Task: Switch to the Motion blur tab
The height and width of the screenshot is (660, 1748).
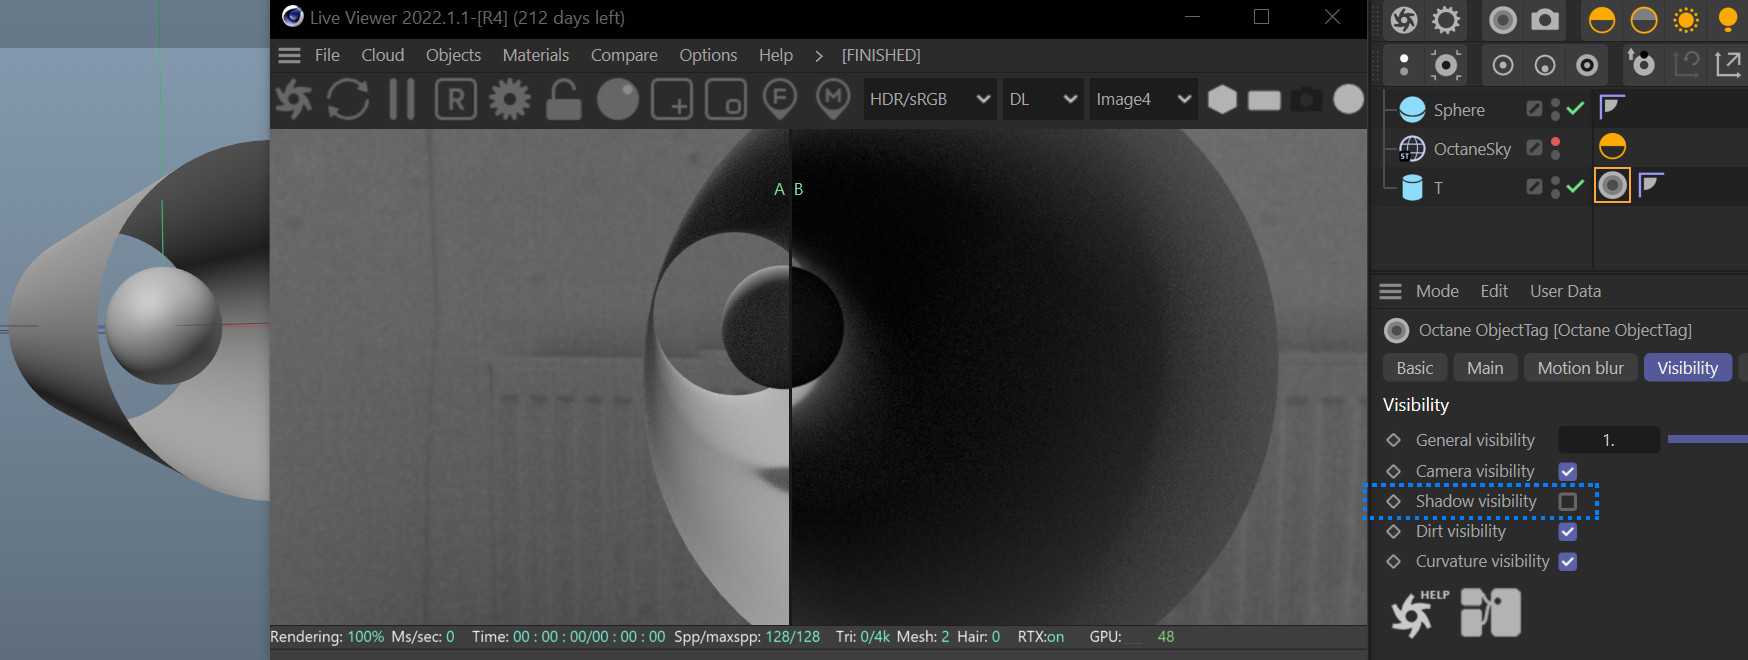Action: [1580, 368]
